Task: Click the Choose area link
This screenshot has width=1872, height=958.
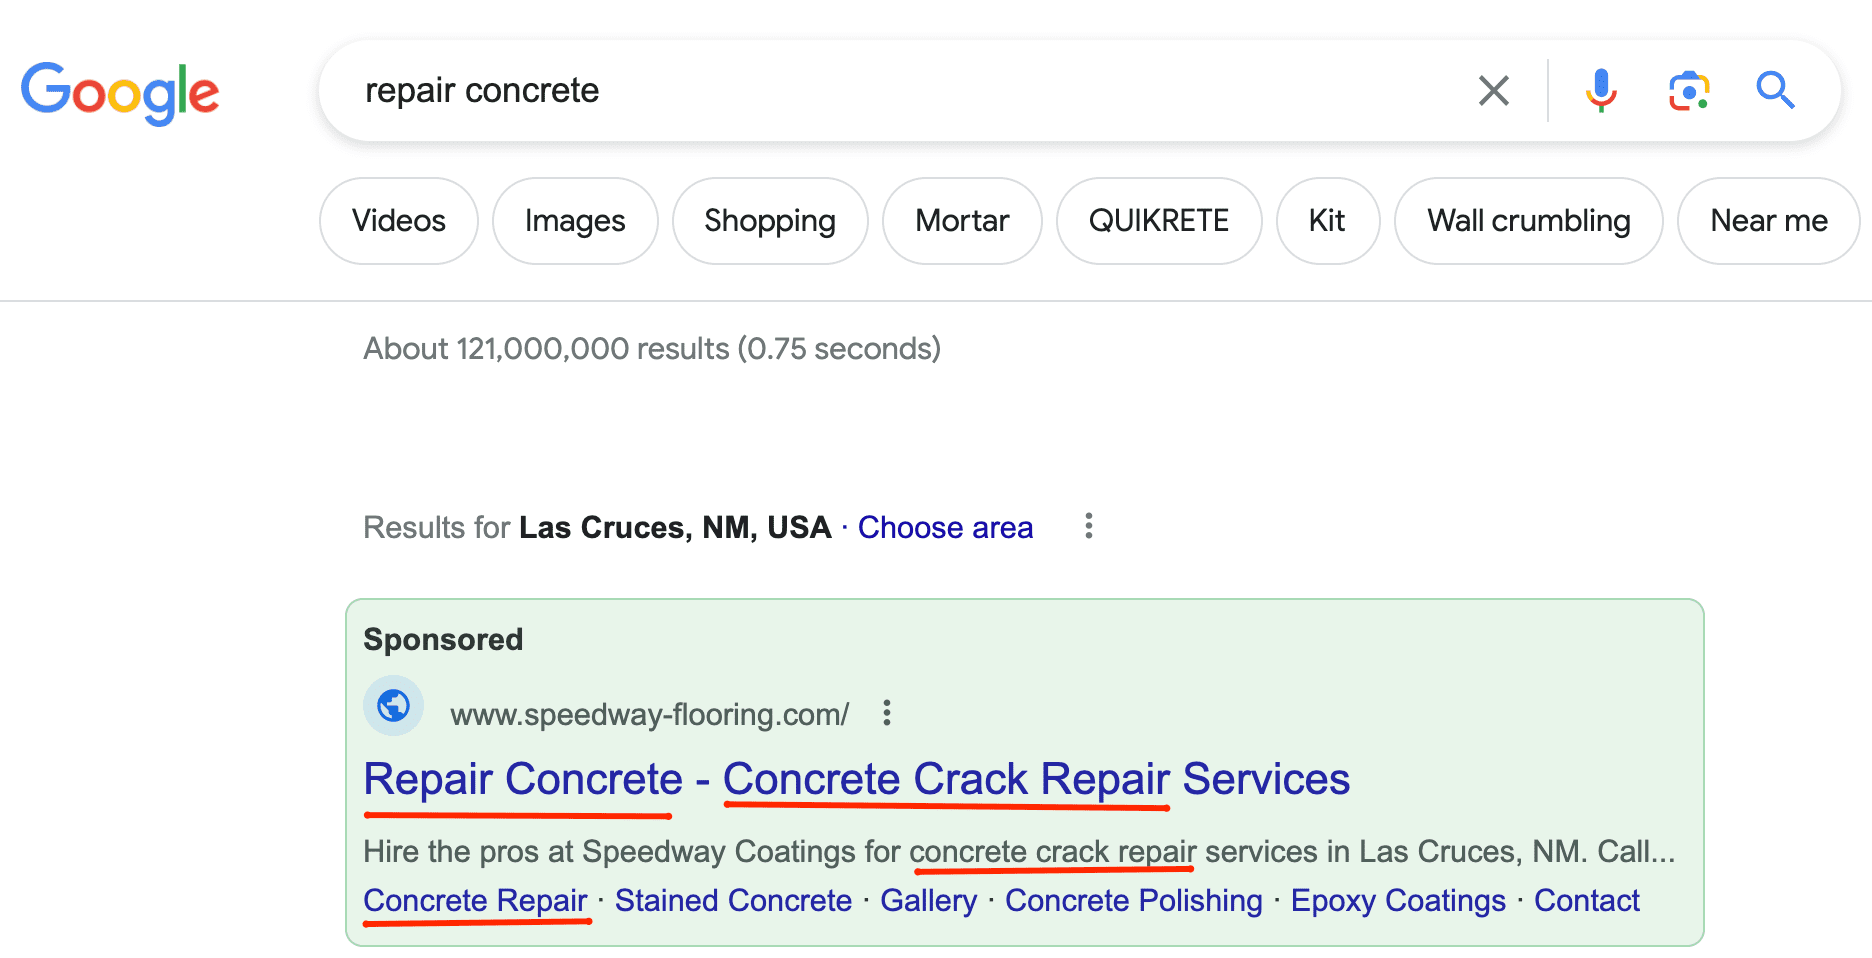Action: 945,526
